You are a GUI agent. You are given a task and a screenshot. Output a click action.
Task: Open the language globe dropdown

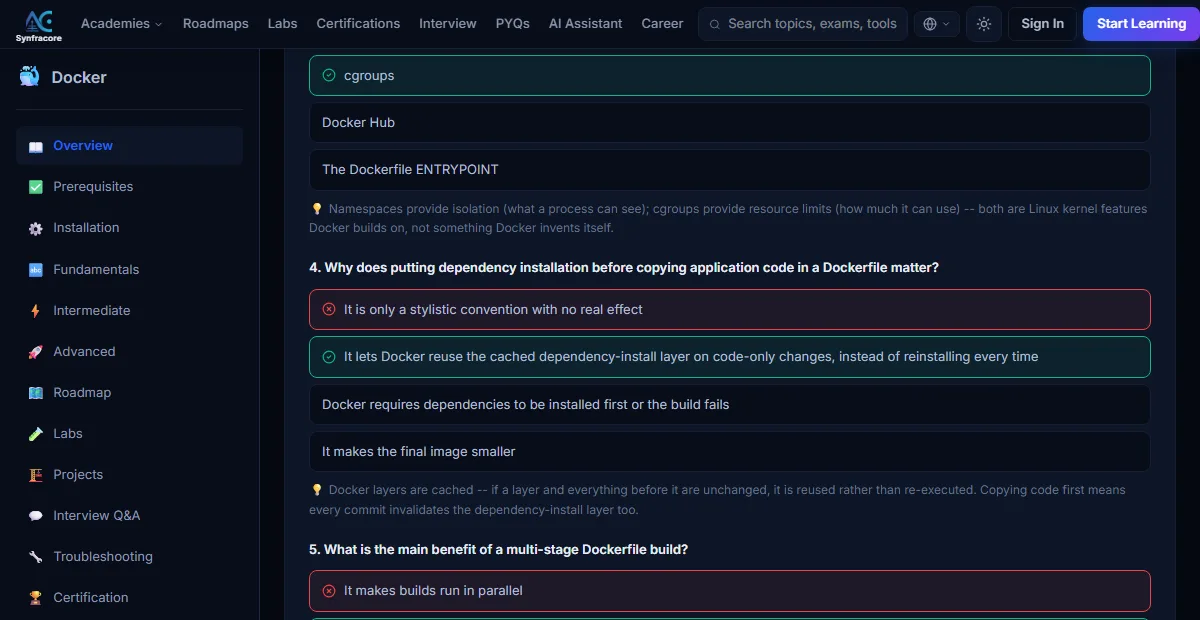pyautogui.click(x=937, y=24)
